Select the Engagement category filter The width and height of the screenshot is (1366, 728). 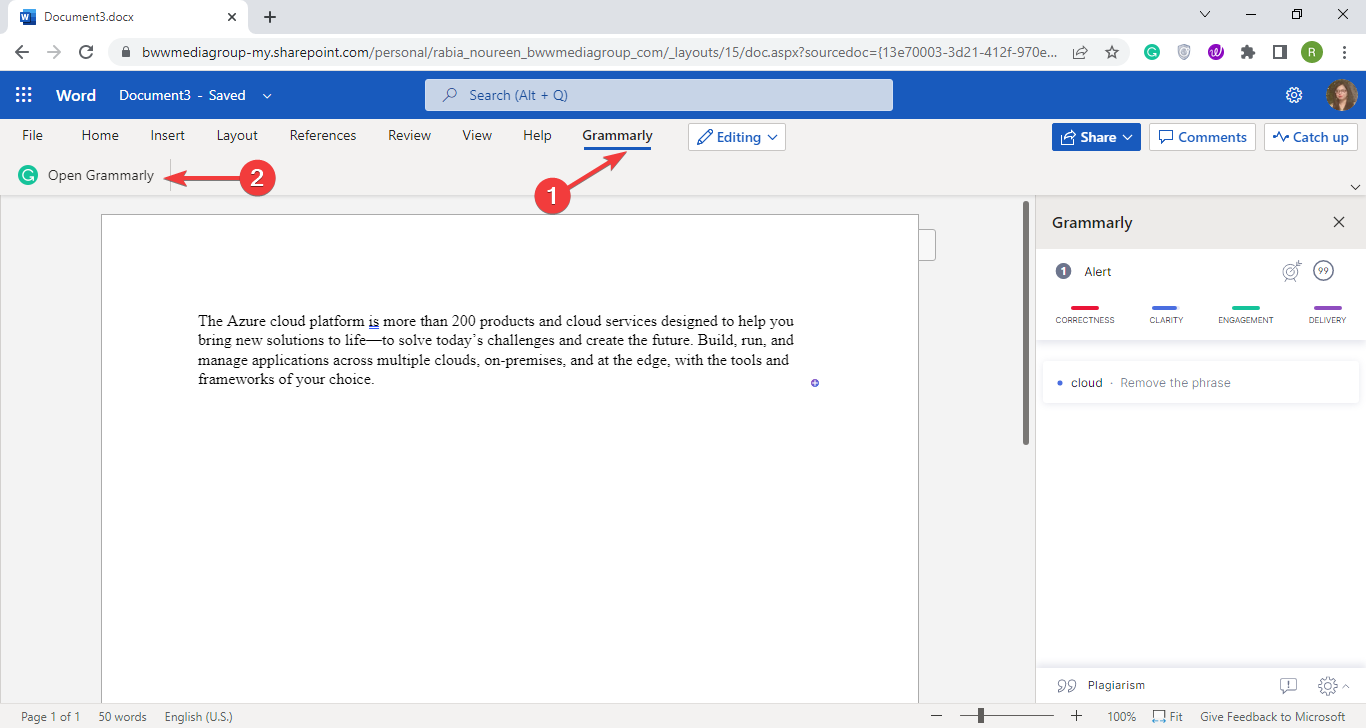(1245, 312)
